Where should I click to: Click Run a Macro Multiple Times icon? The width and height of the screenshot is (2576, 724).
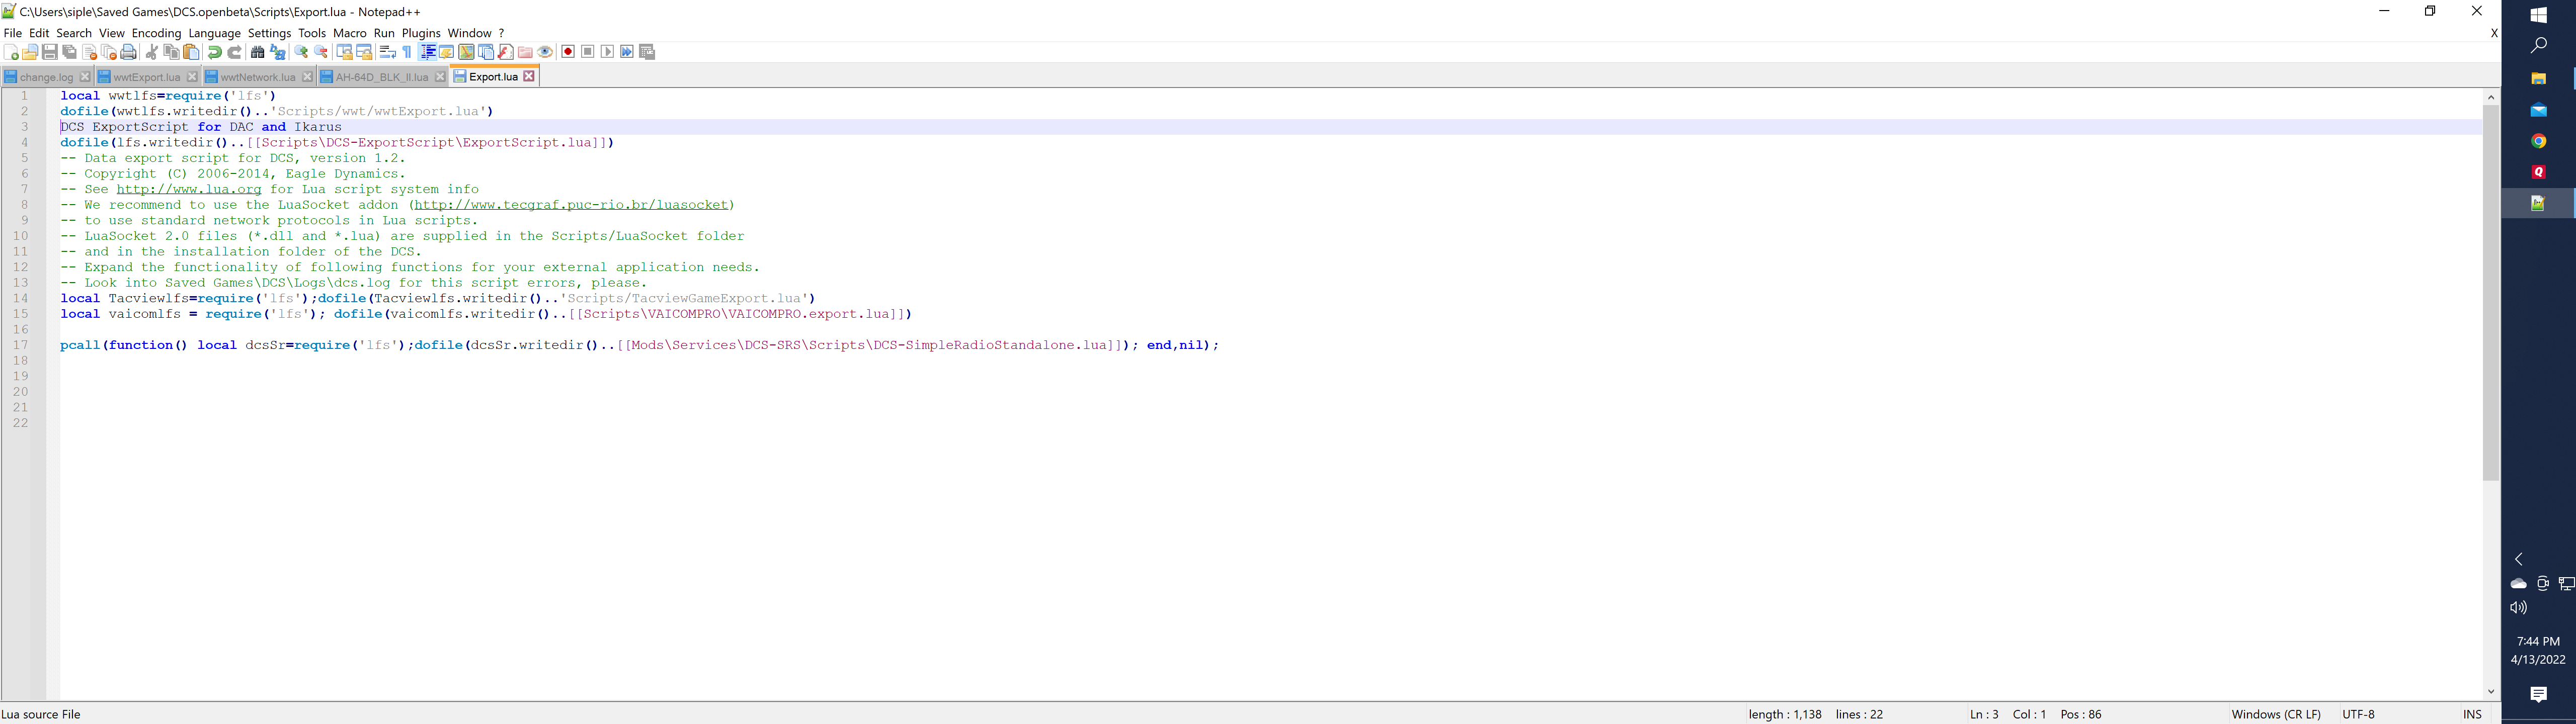pyautogui.click(x=627, y=52)
